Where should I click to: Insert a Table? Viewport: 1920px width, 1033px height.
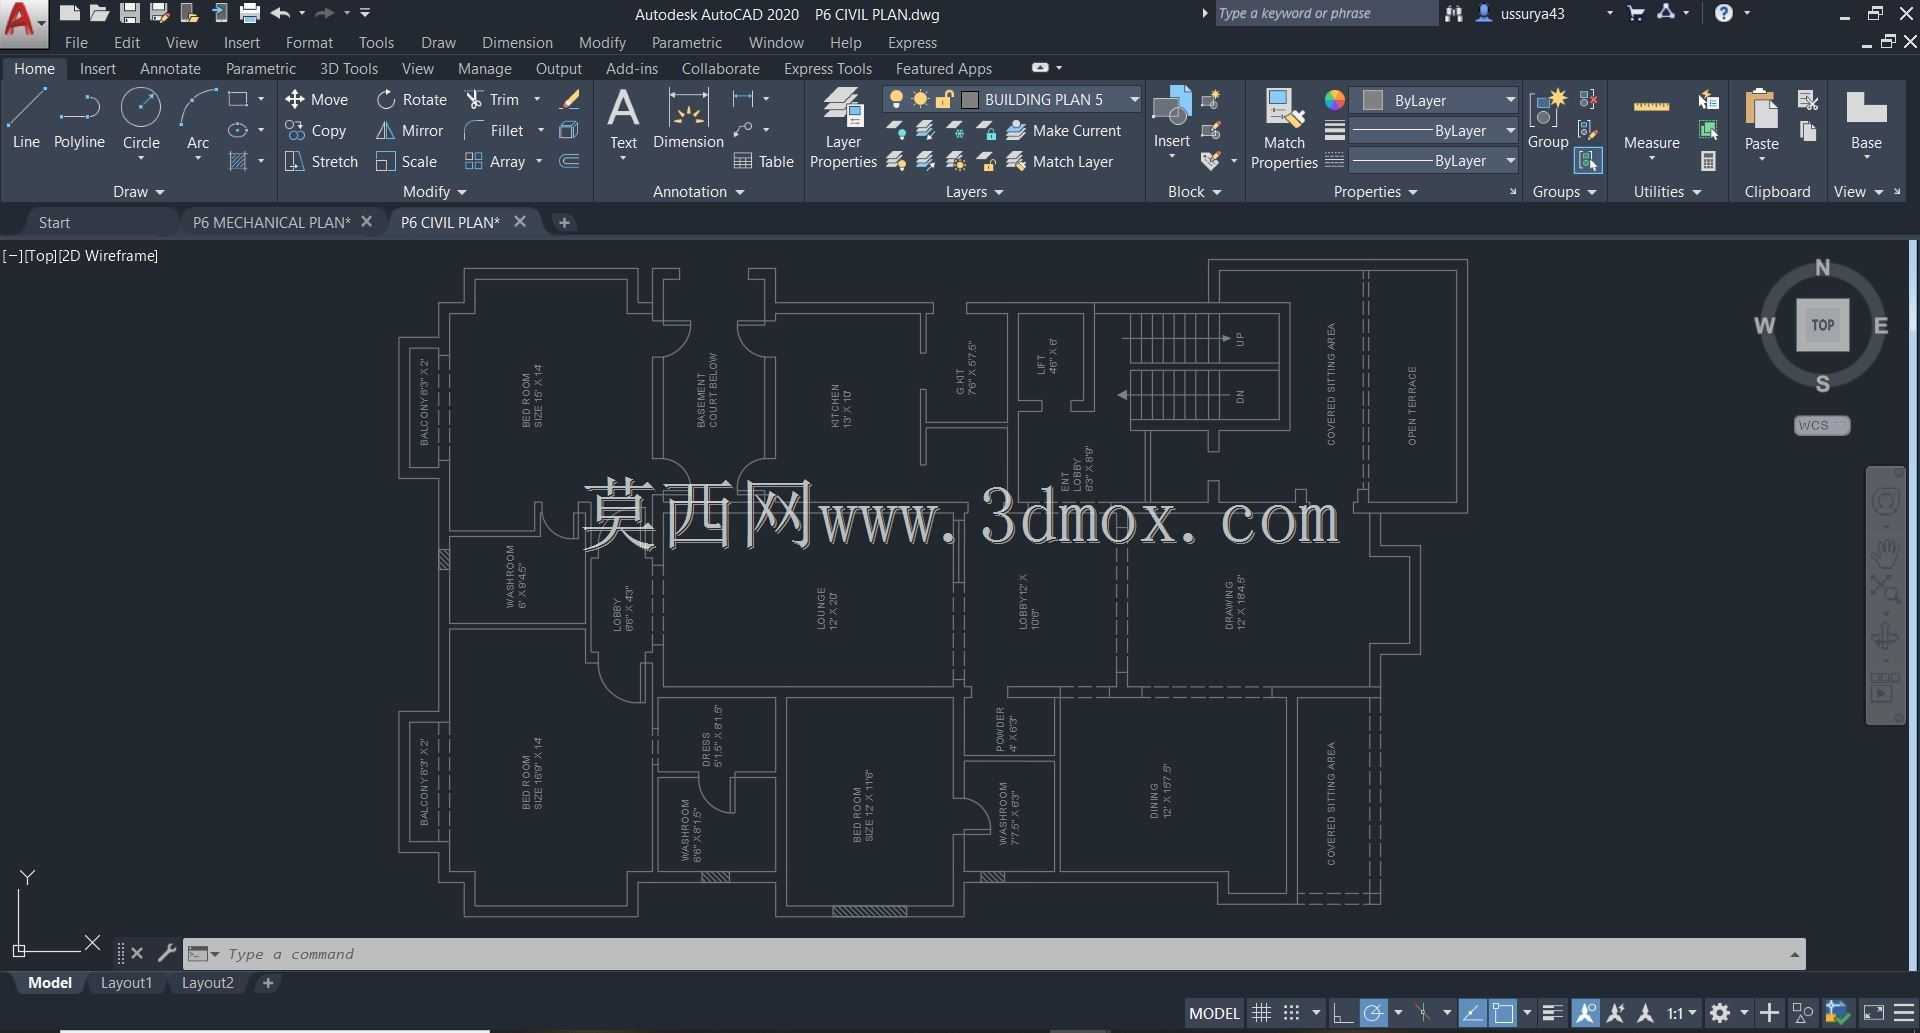tap(763, 161)
